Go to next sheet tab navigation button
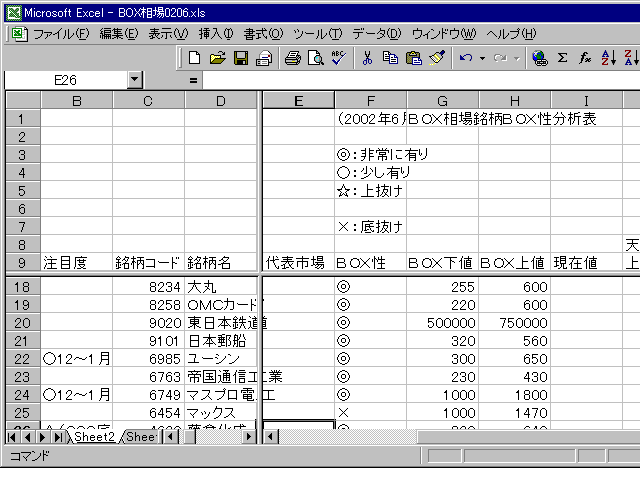The width and height of the screenshot is (640, 480). (42, 437)
